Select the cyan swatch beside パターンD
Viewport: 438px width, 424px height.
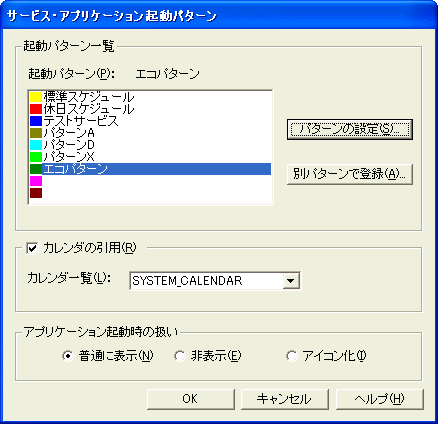[x=36, y=145]
